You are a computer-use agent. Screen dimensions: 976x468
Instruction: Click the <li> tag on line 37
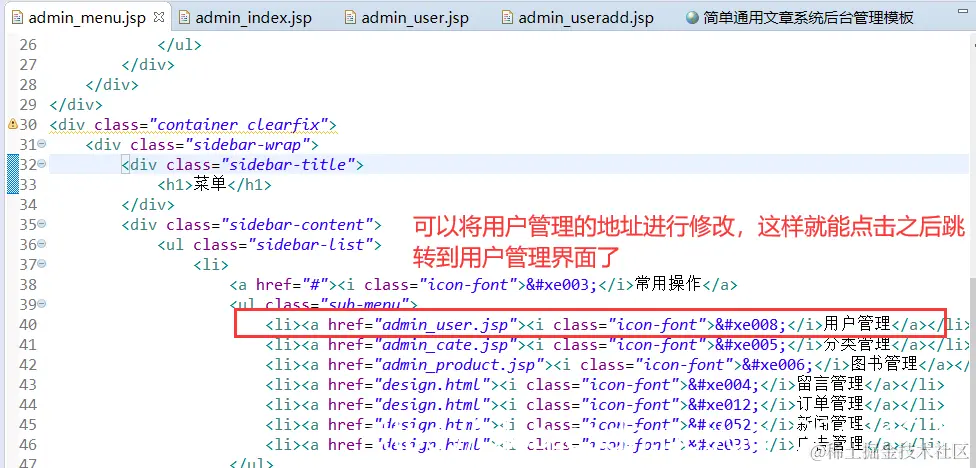(x=211, y=264)
